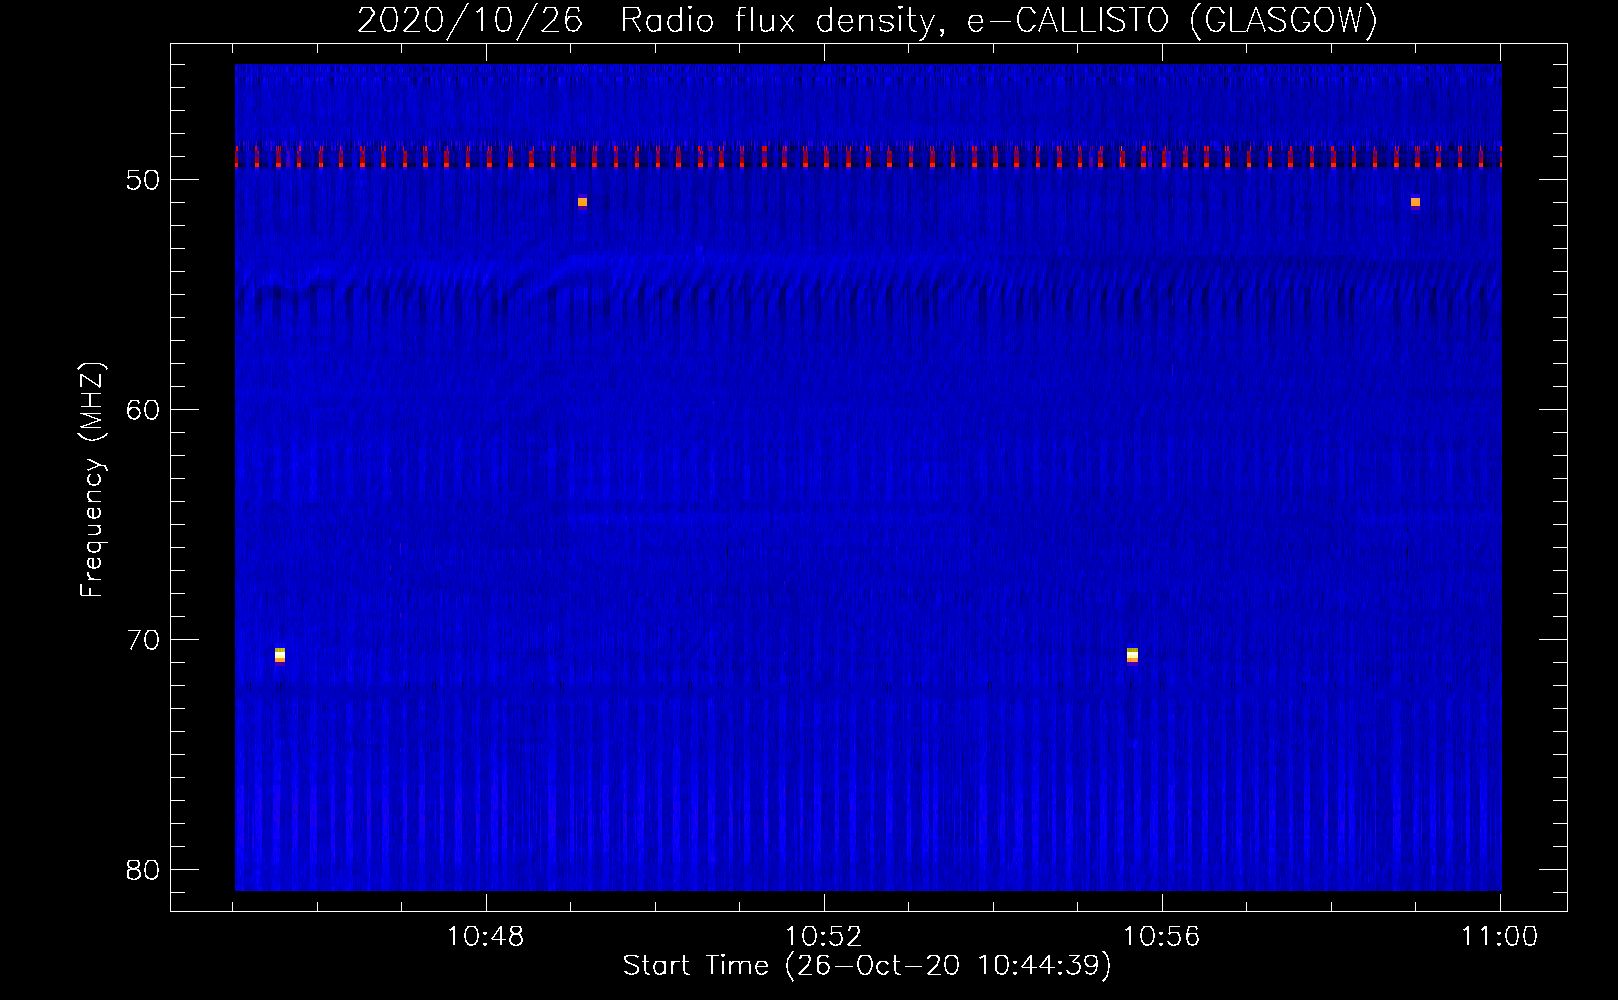
Task: Click the 60 frequency tick label
Action: 143,410
